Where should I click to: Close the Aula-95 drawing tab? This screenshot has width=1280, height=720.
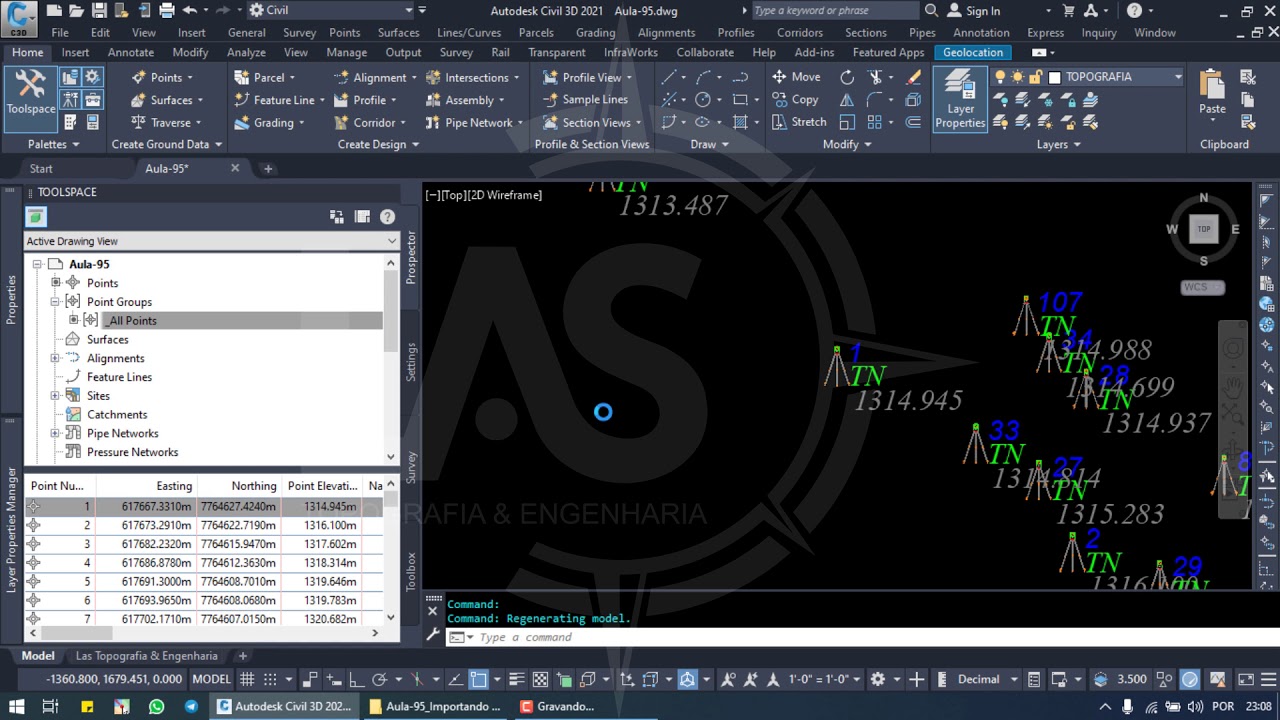pyautogui.click(x=235, y=168)
